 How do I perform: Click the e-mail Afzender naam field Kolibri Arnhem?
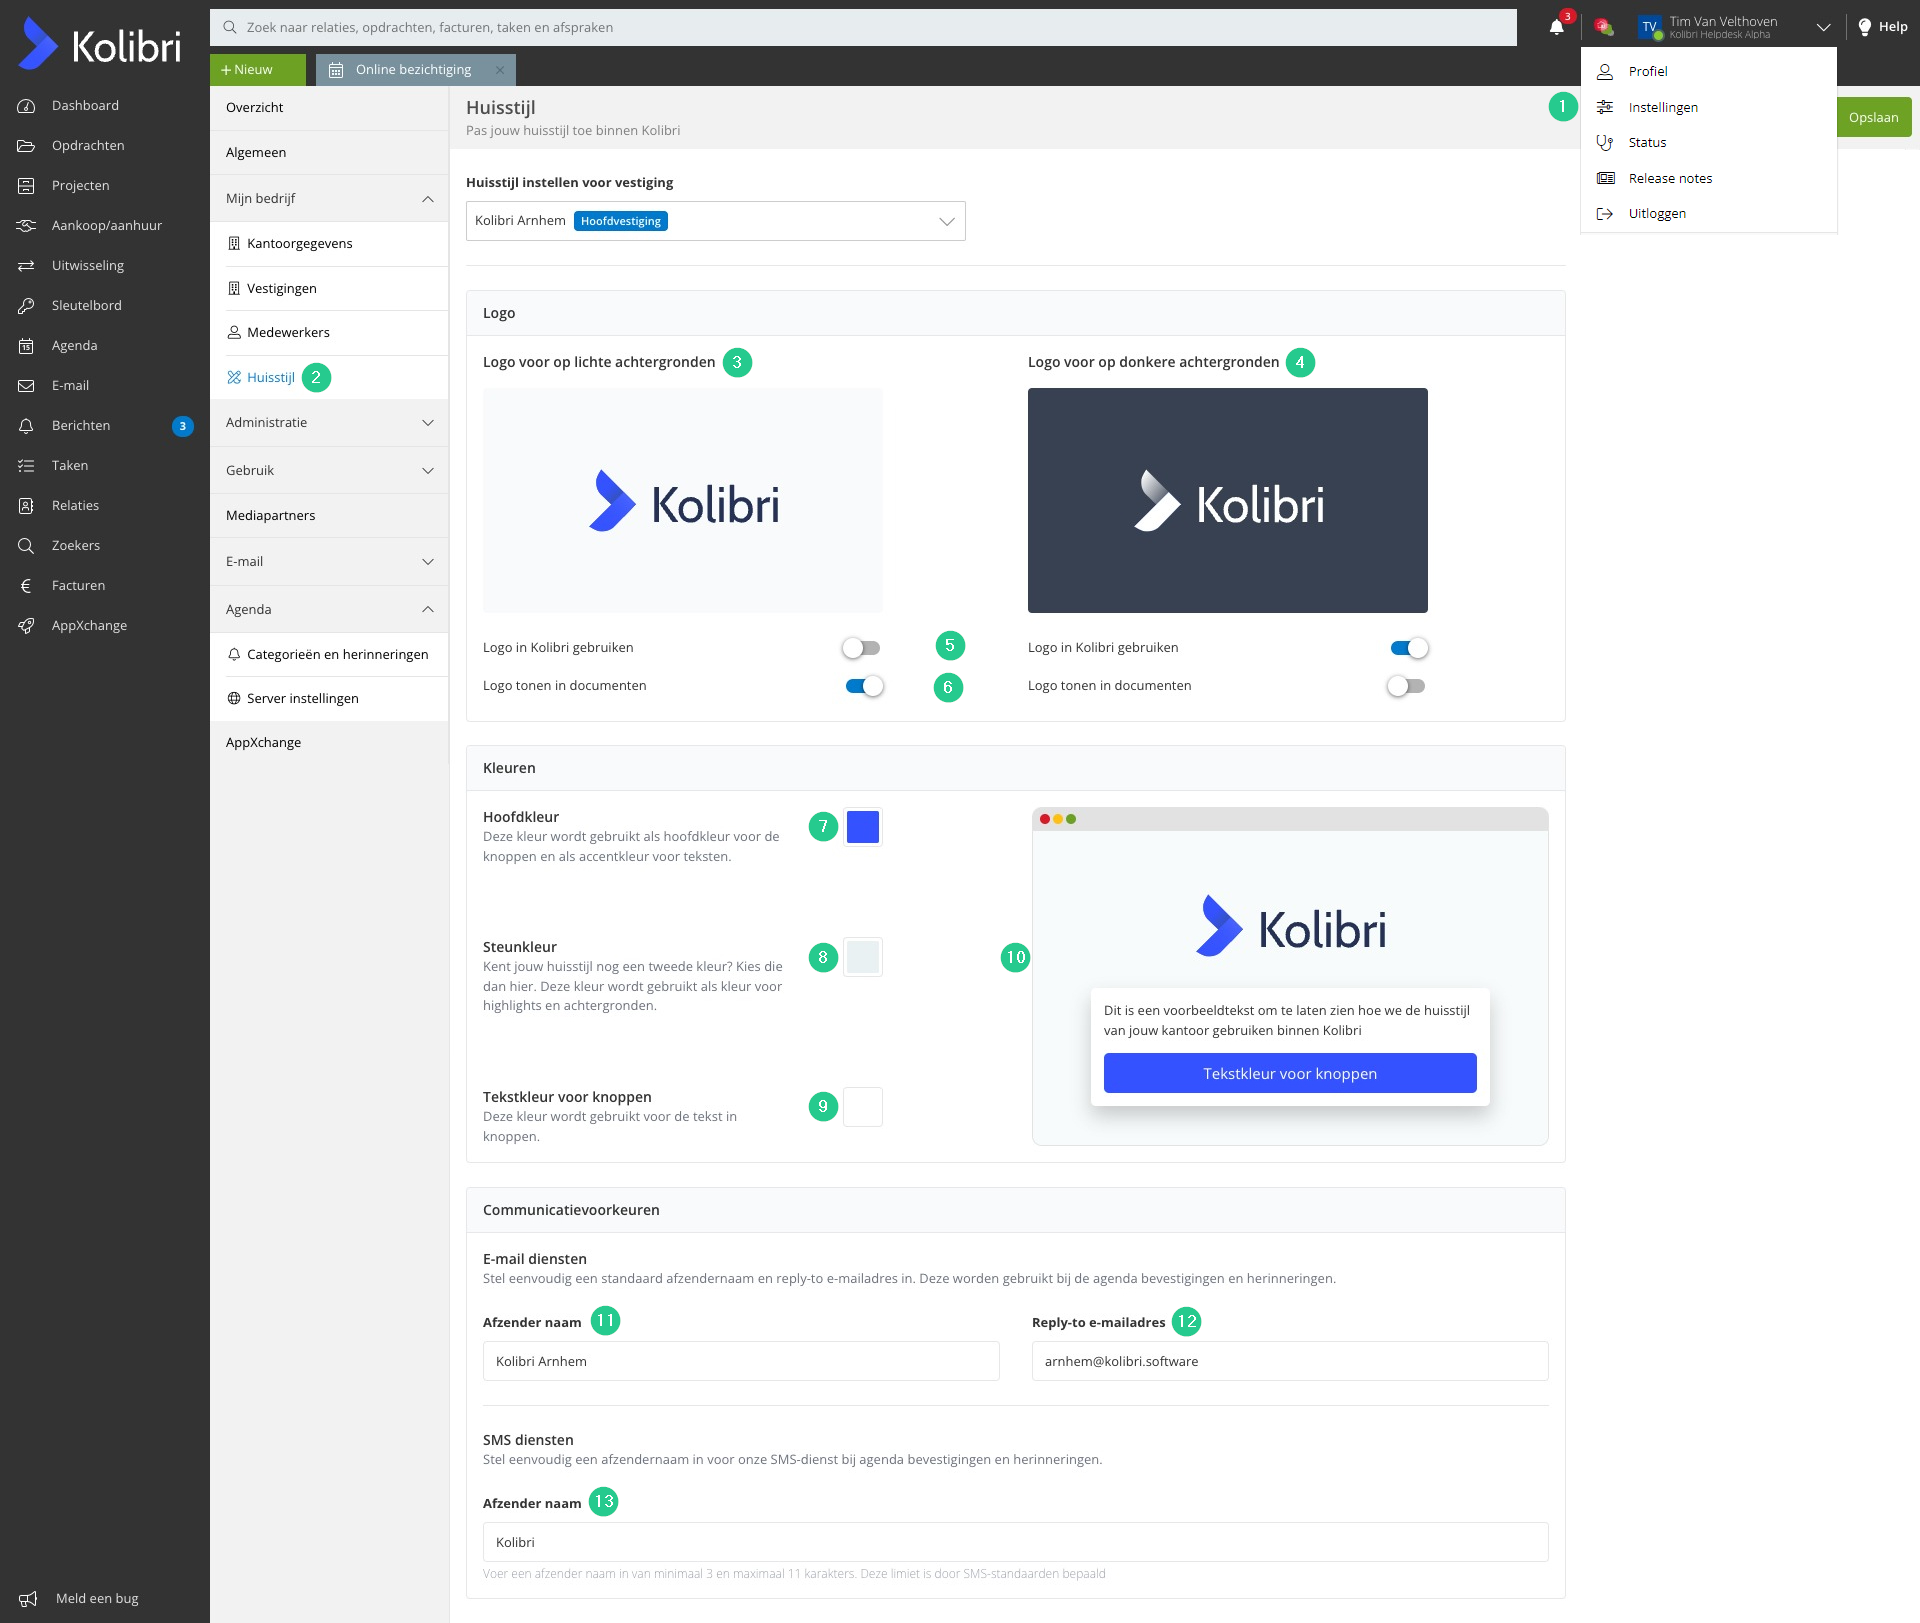[x=741, y=1361]
